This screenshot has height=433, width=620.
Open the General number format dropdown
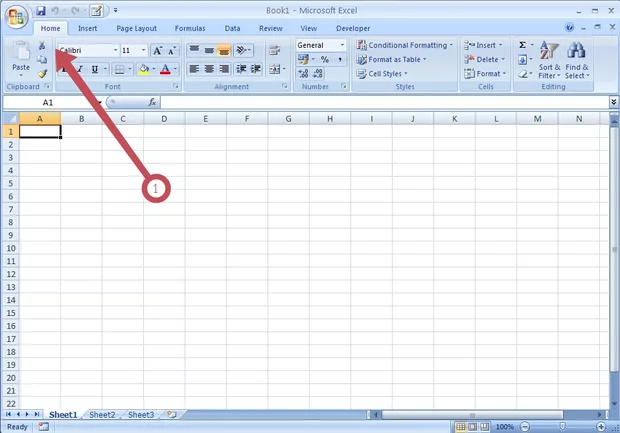[x=342, y=45]
